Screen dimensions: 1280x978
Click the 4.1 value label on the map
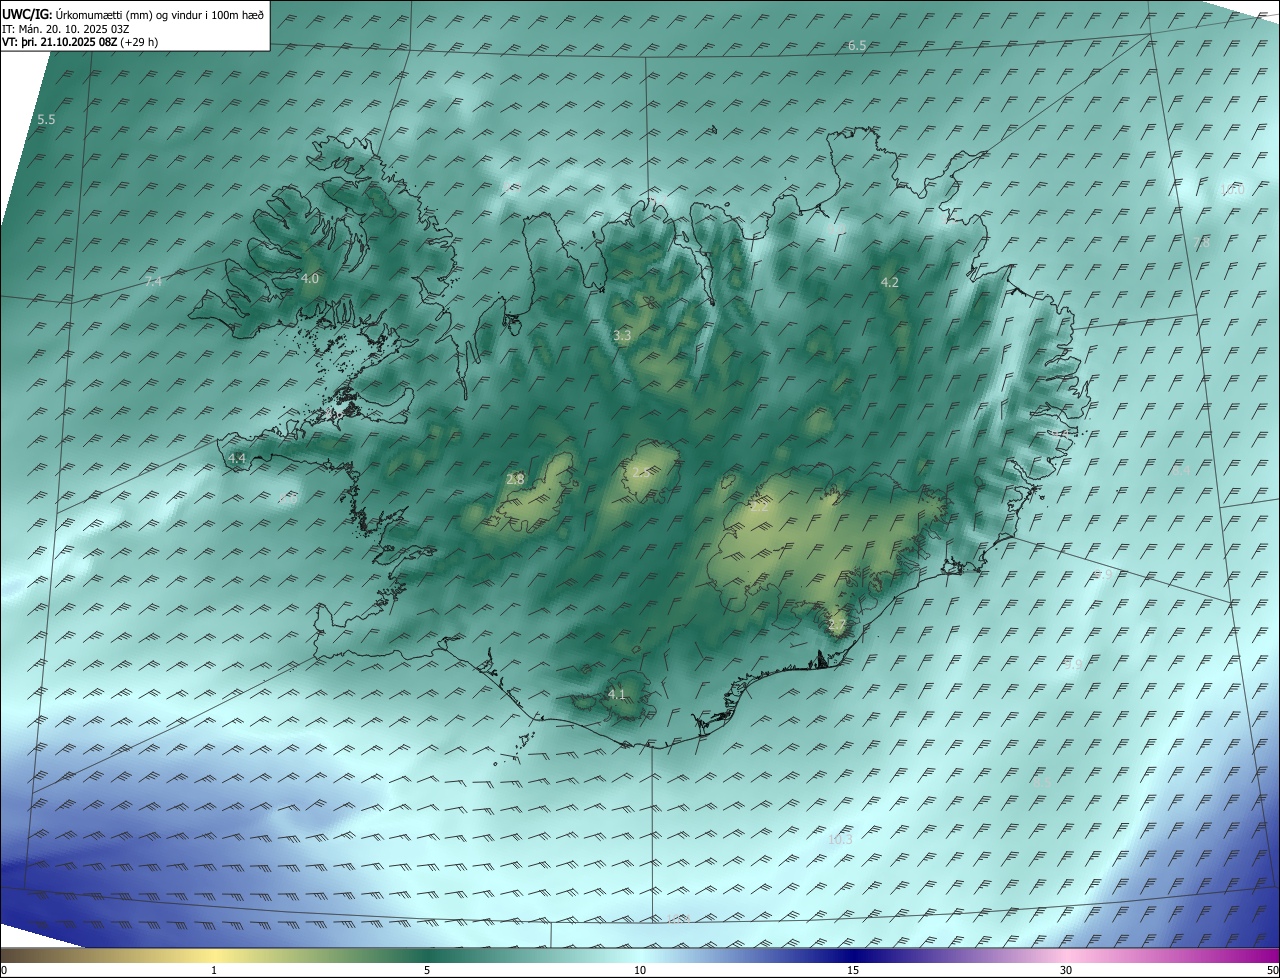pyautogui.click(x=616, y=694)
